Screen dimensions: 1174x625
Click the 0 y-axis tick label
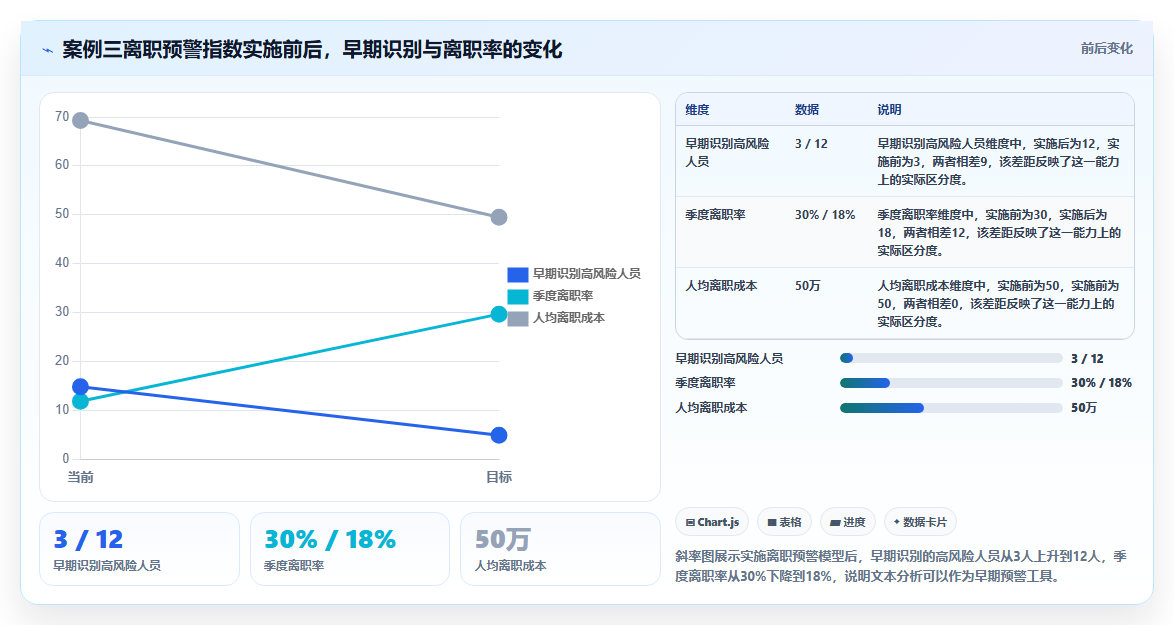[x=66, y=459]
